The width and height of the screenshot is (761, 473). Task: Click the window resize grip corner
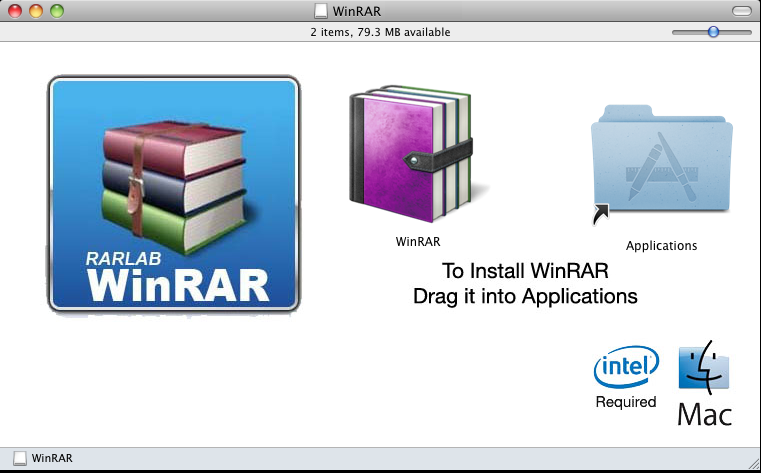tap(753, 463)
